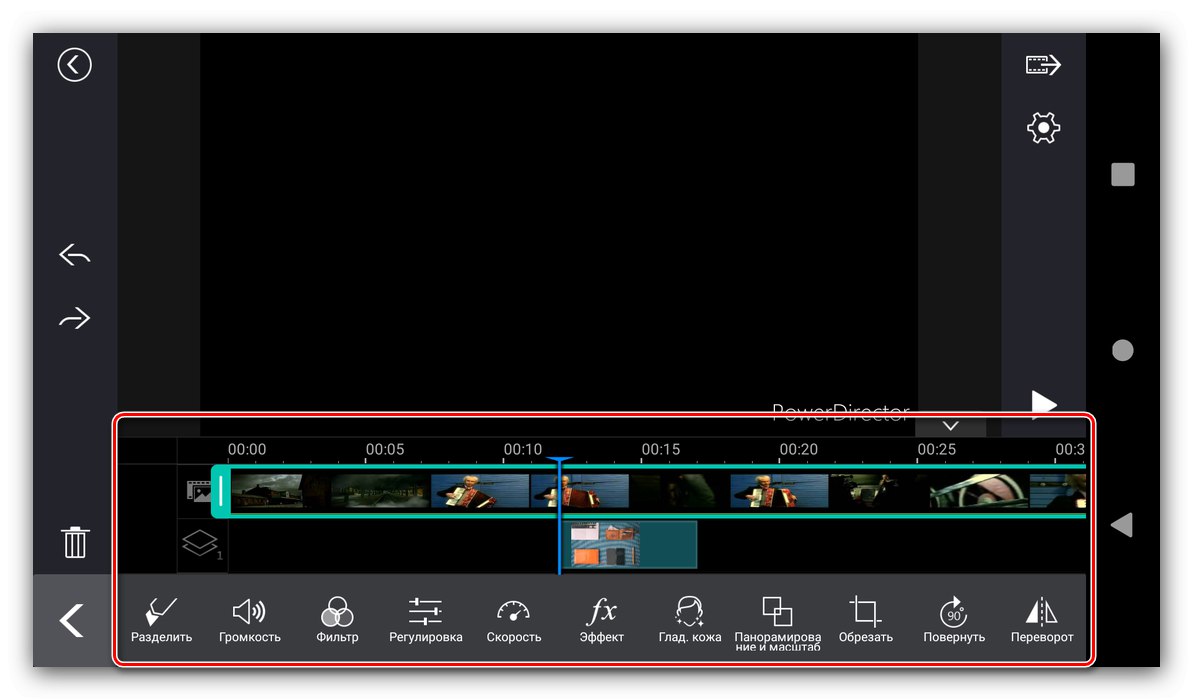The width and height of the screenshot is (1193, 700).
Task: Open project settings gear
Action: 1043,128
